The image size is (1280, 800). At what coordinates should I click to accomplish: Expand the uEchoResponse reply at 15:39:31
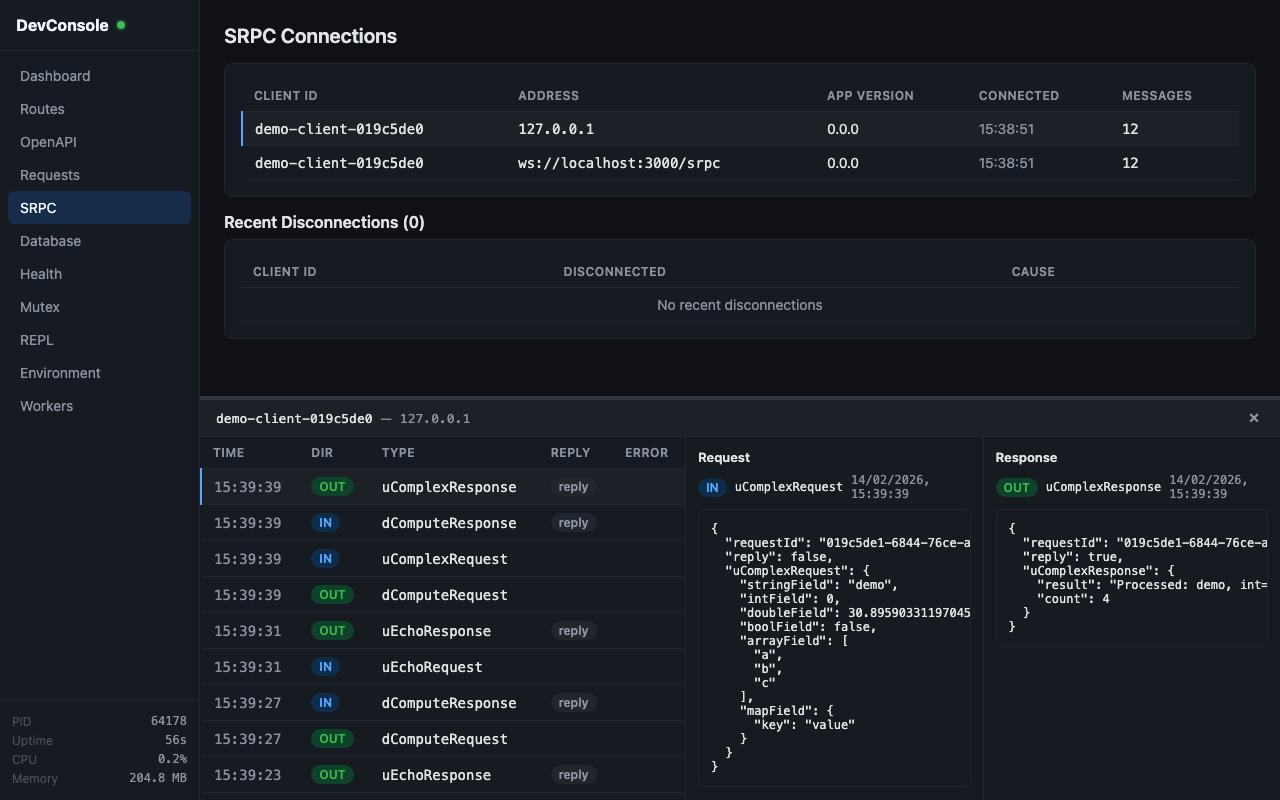pyautogui.click(x=573, y=630)
